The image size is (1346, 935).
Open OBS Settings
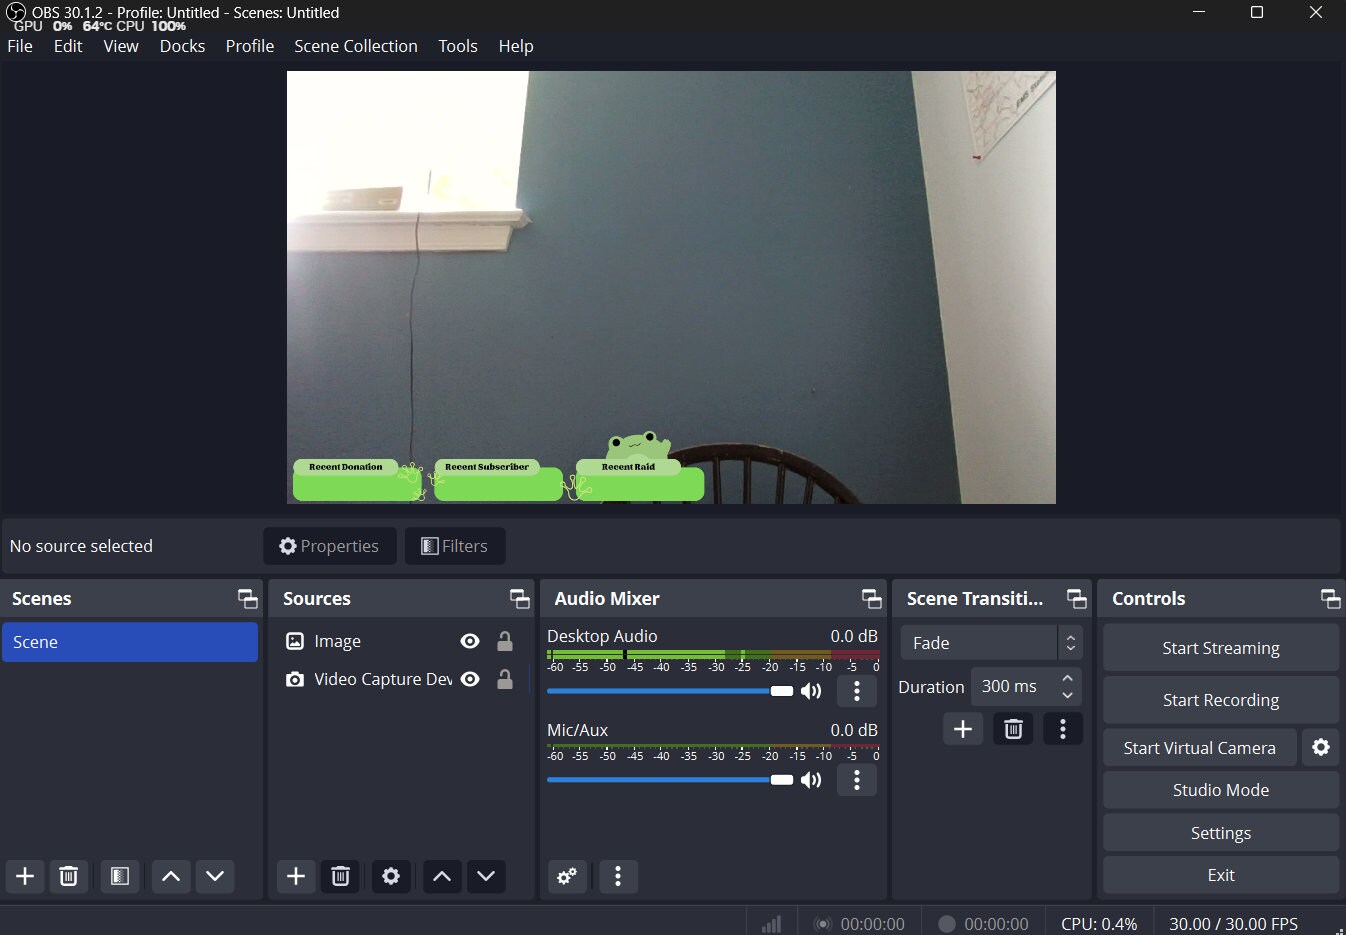(1220, 832)
